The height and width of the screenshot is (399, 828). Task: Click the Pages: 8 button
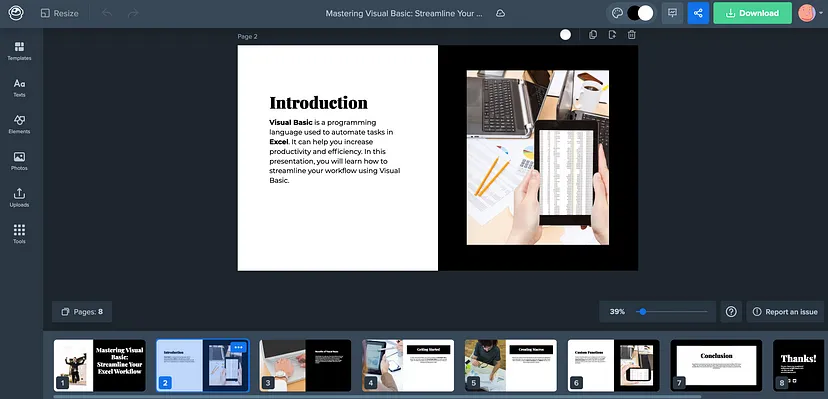tap(82, 312)
